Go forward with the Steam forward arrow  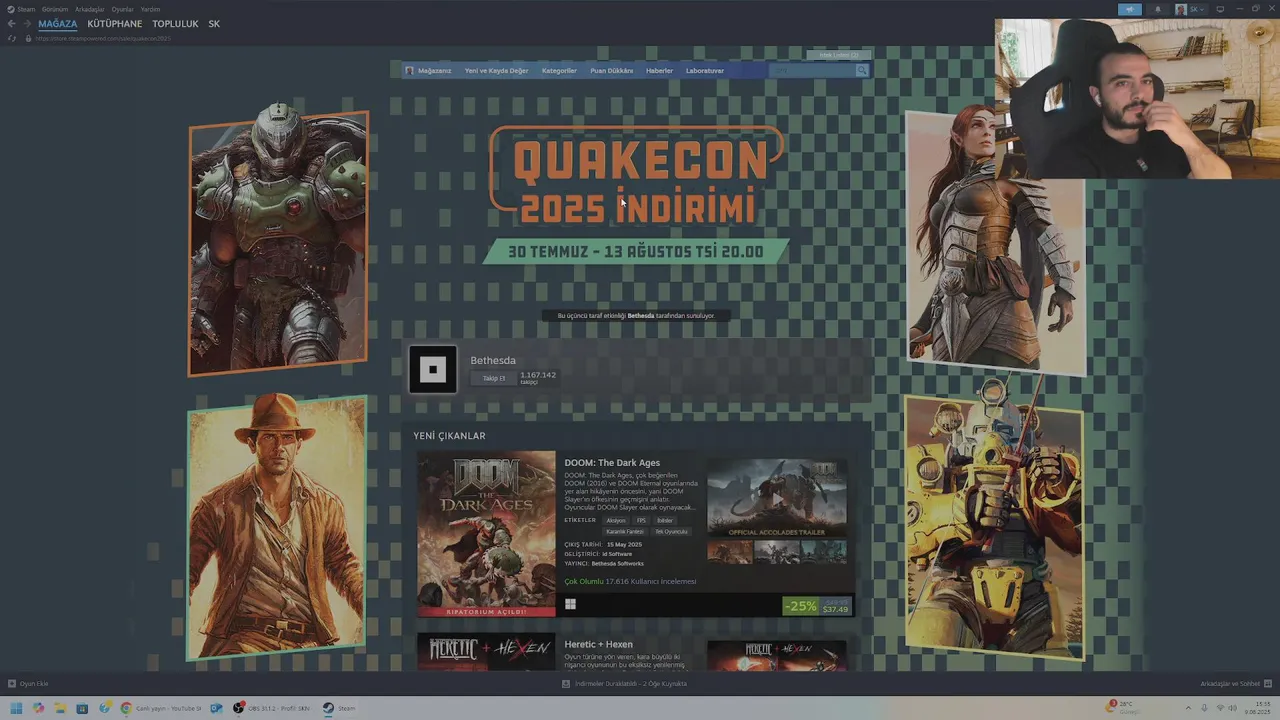(x=27, y=24)
